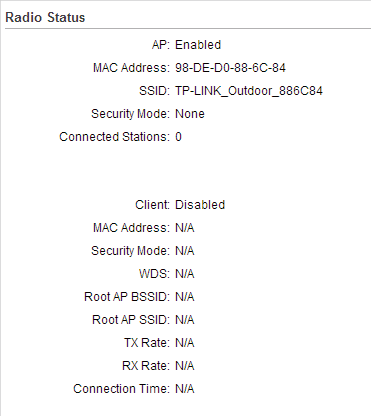This screenshot has width=371, height=416.
Task: Click the AP label
Action: point(161,45)
